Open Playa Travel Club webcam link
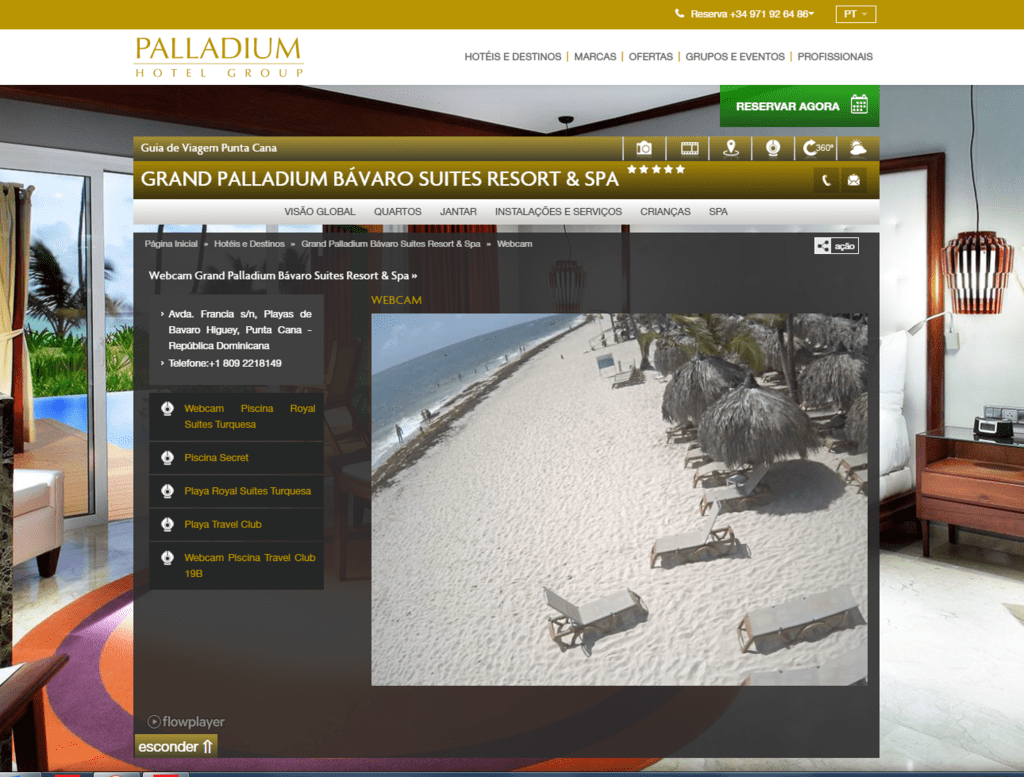1024x777 pixels. coord(223,524)
